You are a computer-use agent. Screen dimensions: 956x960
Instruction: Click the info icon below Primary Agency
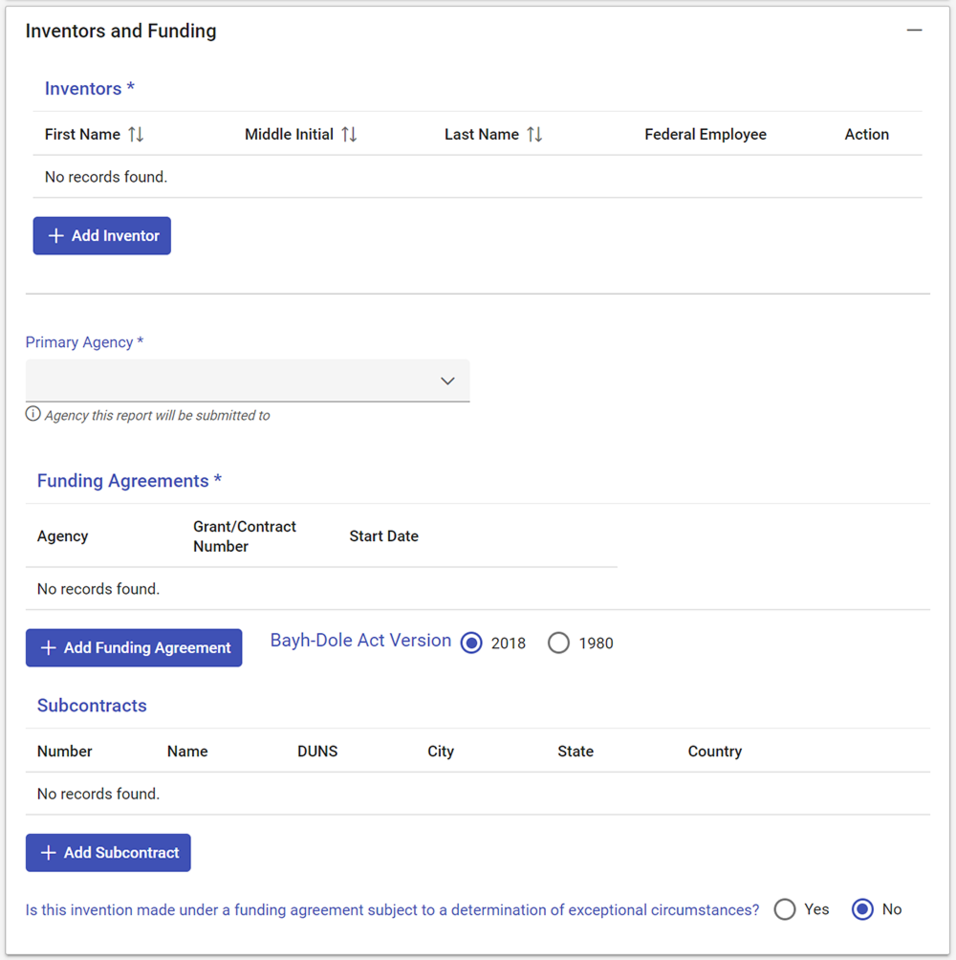click(33, 414)
